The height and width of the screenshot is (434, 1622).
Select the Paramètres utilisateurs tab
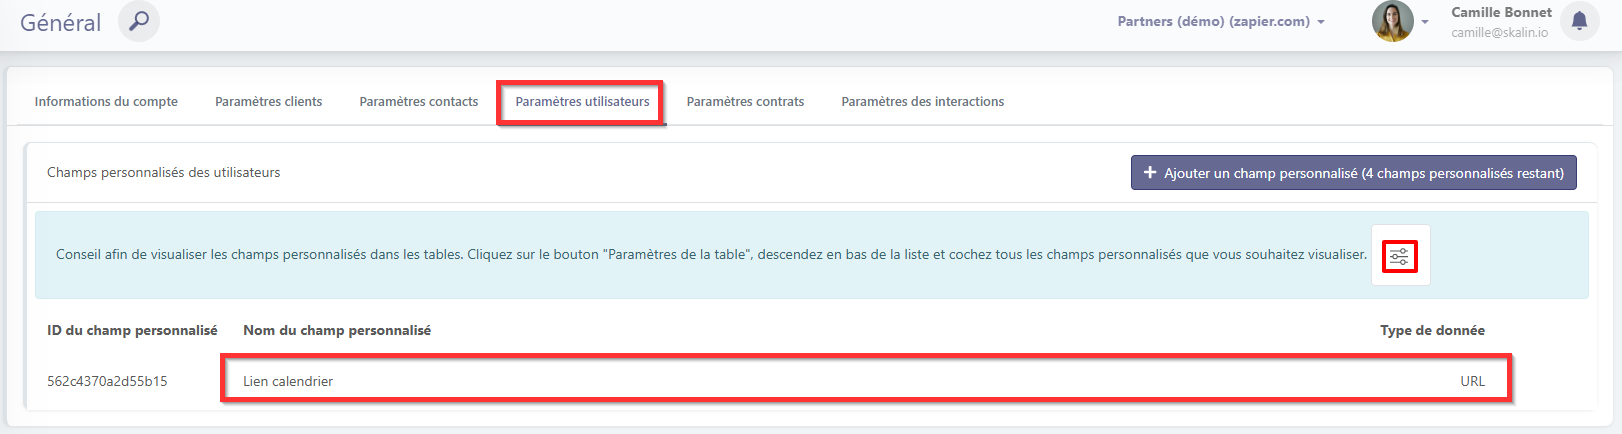coord(582,102)
